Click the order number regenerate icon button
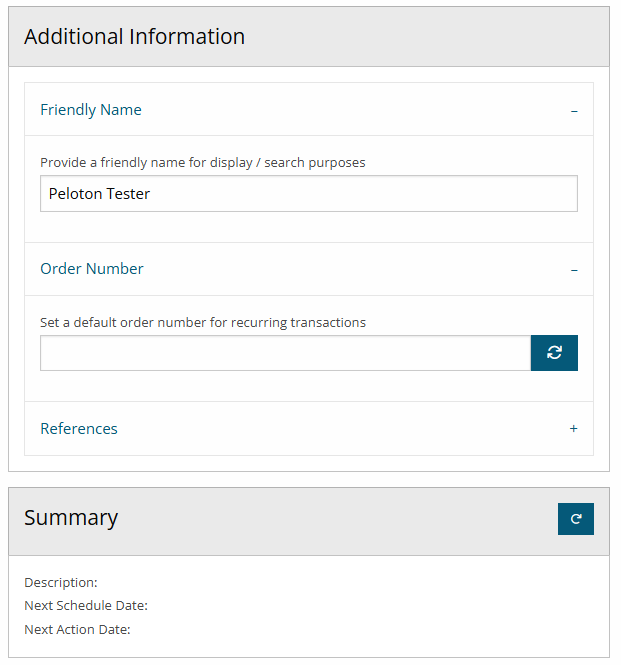This screenshot has width=621, height=665. click(554, 353)
